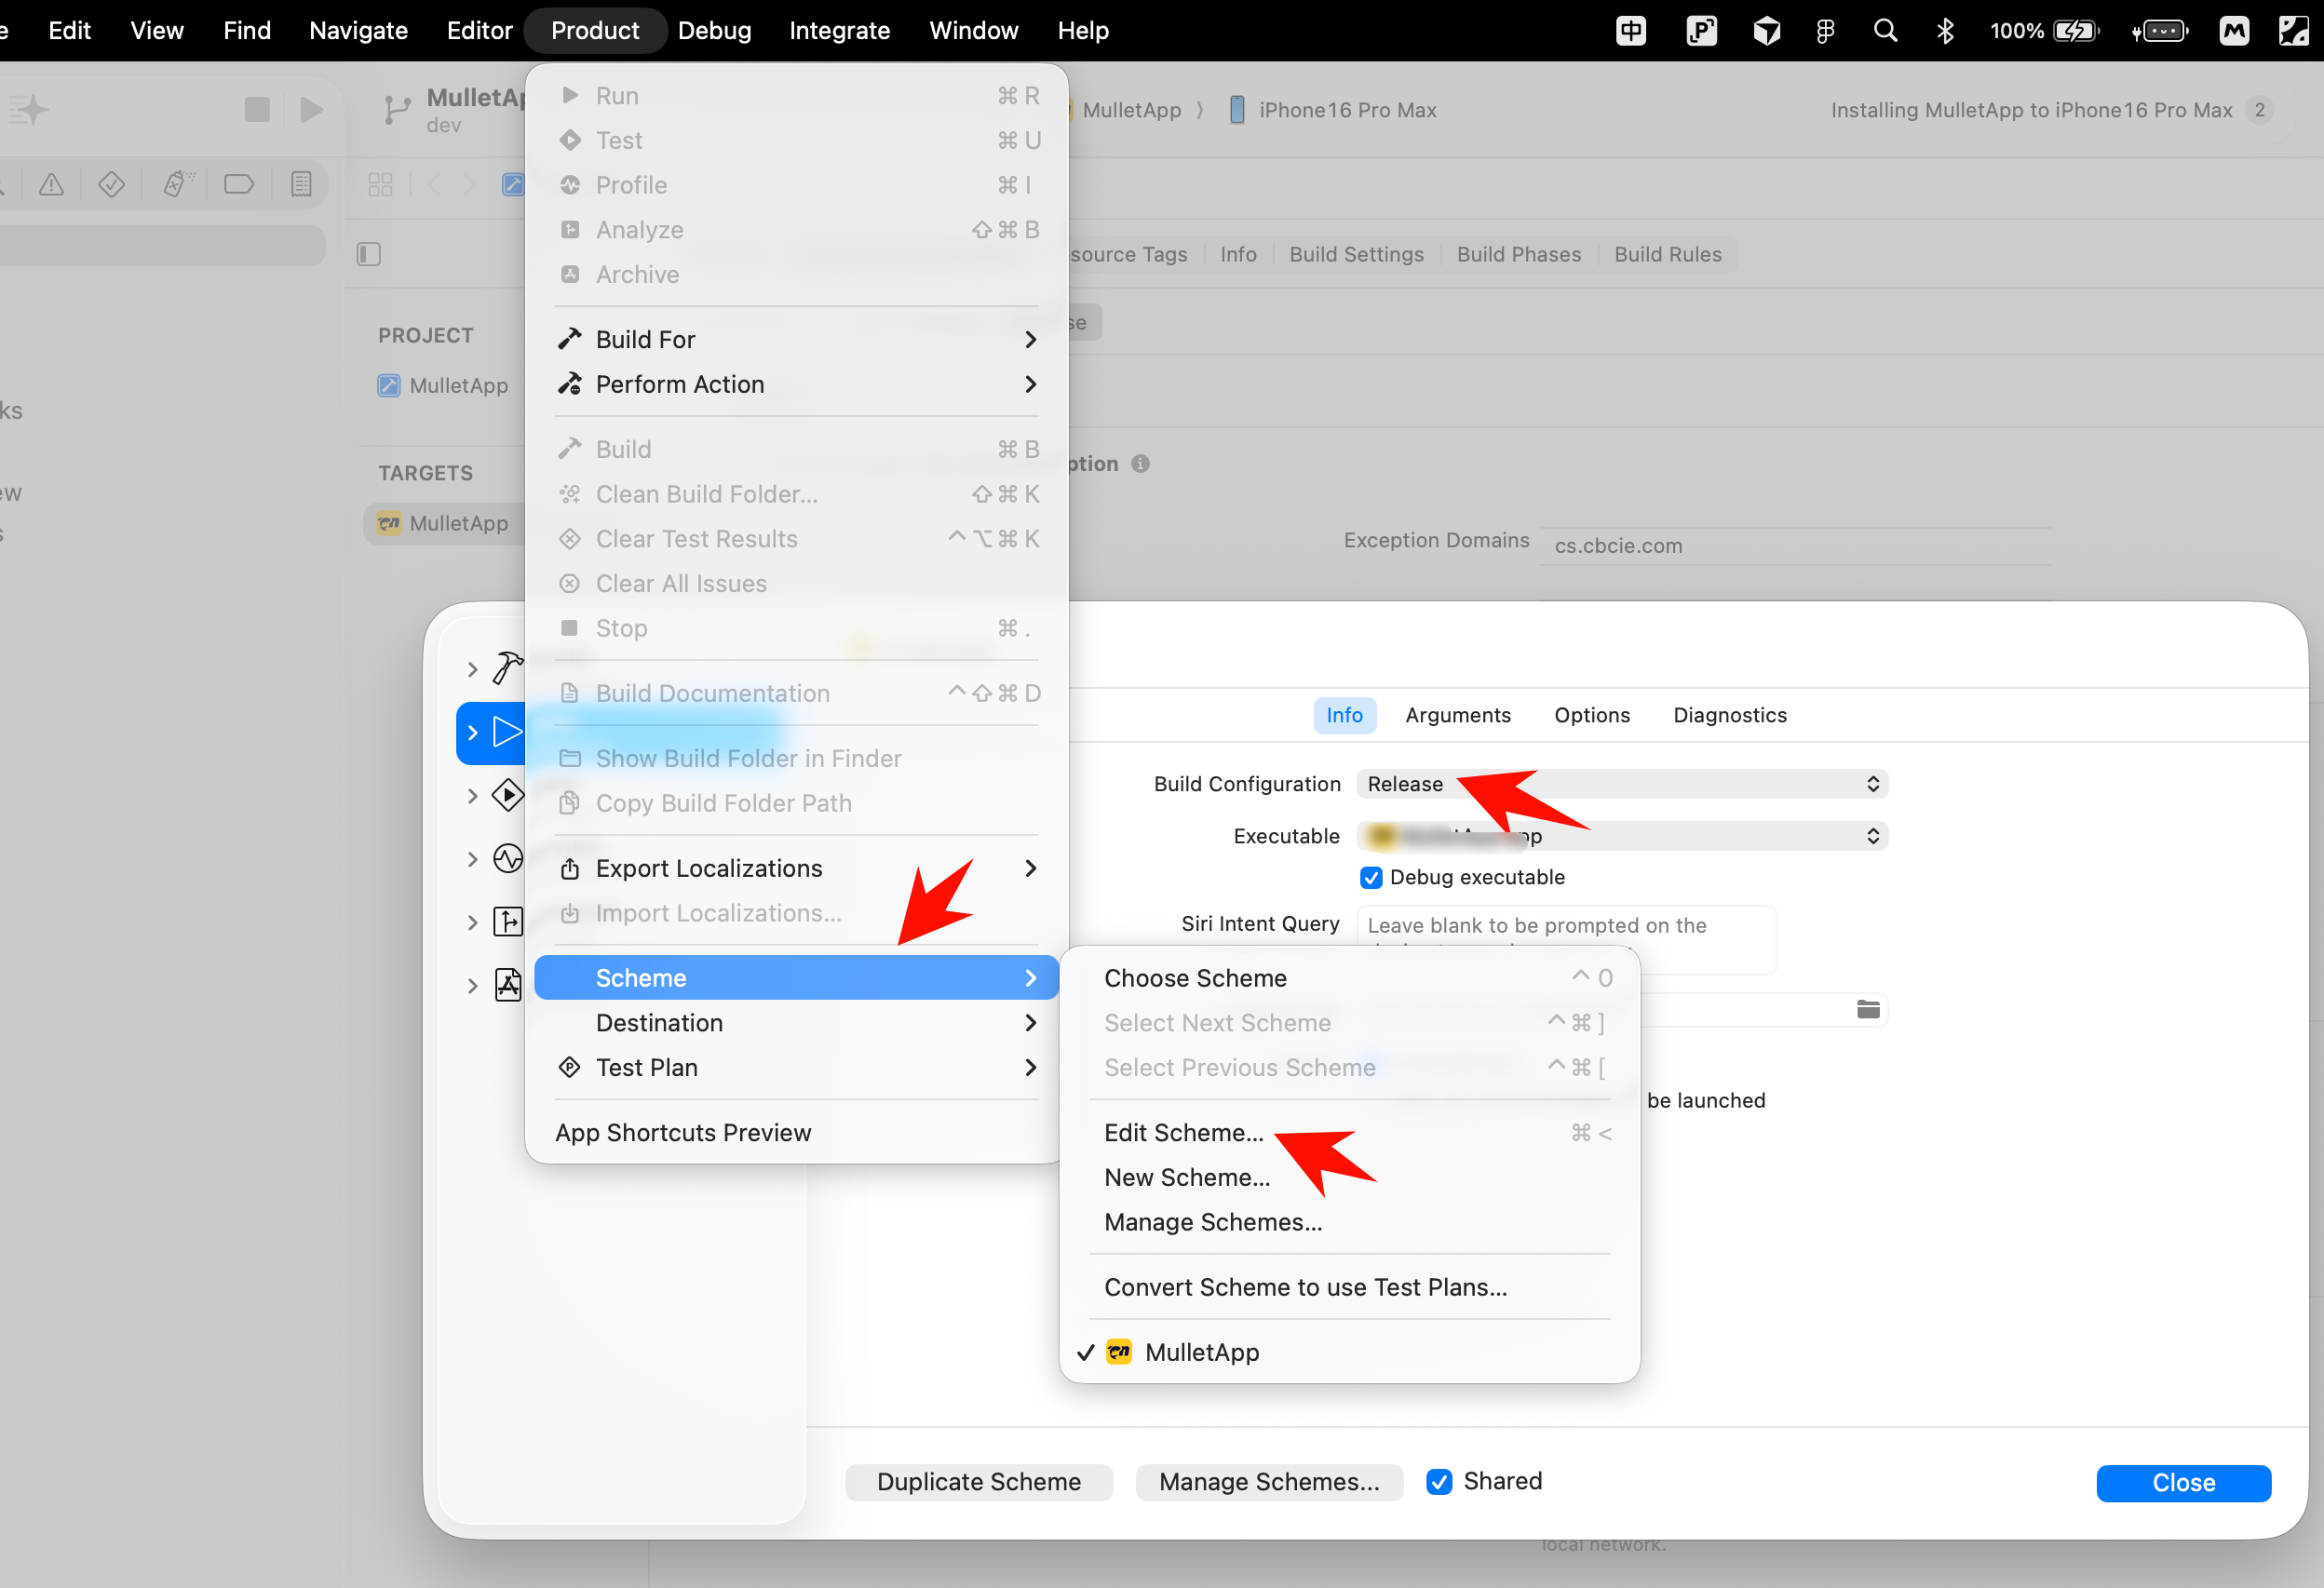Screen dimensions: 2324x1588
Task: Expand the Build action row chevron
Action: pyautogui.click(x=473, y=669)
